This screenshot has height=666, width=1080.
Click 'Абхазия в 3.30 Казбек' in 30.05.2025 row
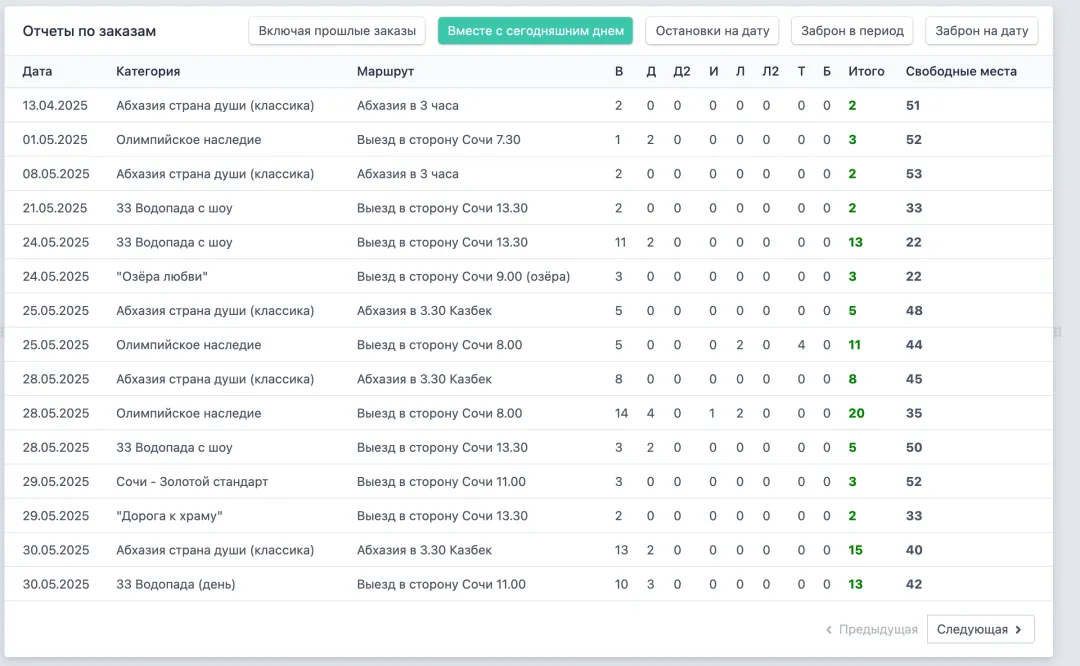(x=424, y=550)
